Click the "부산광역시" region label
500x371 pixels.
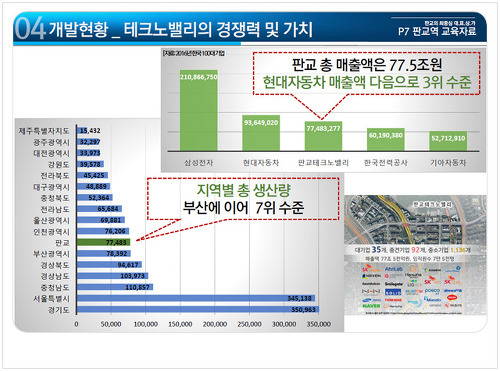51,254
